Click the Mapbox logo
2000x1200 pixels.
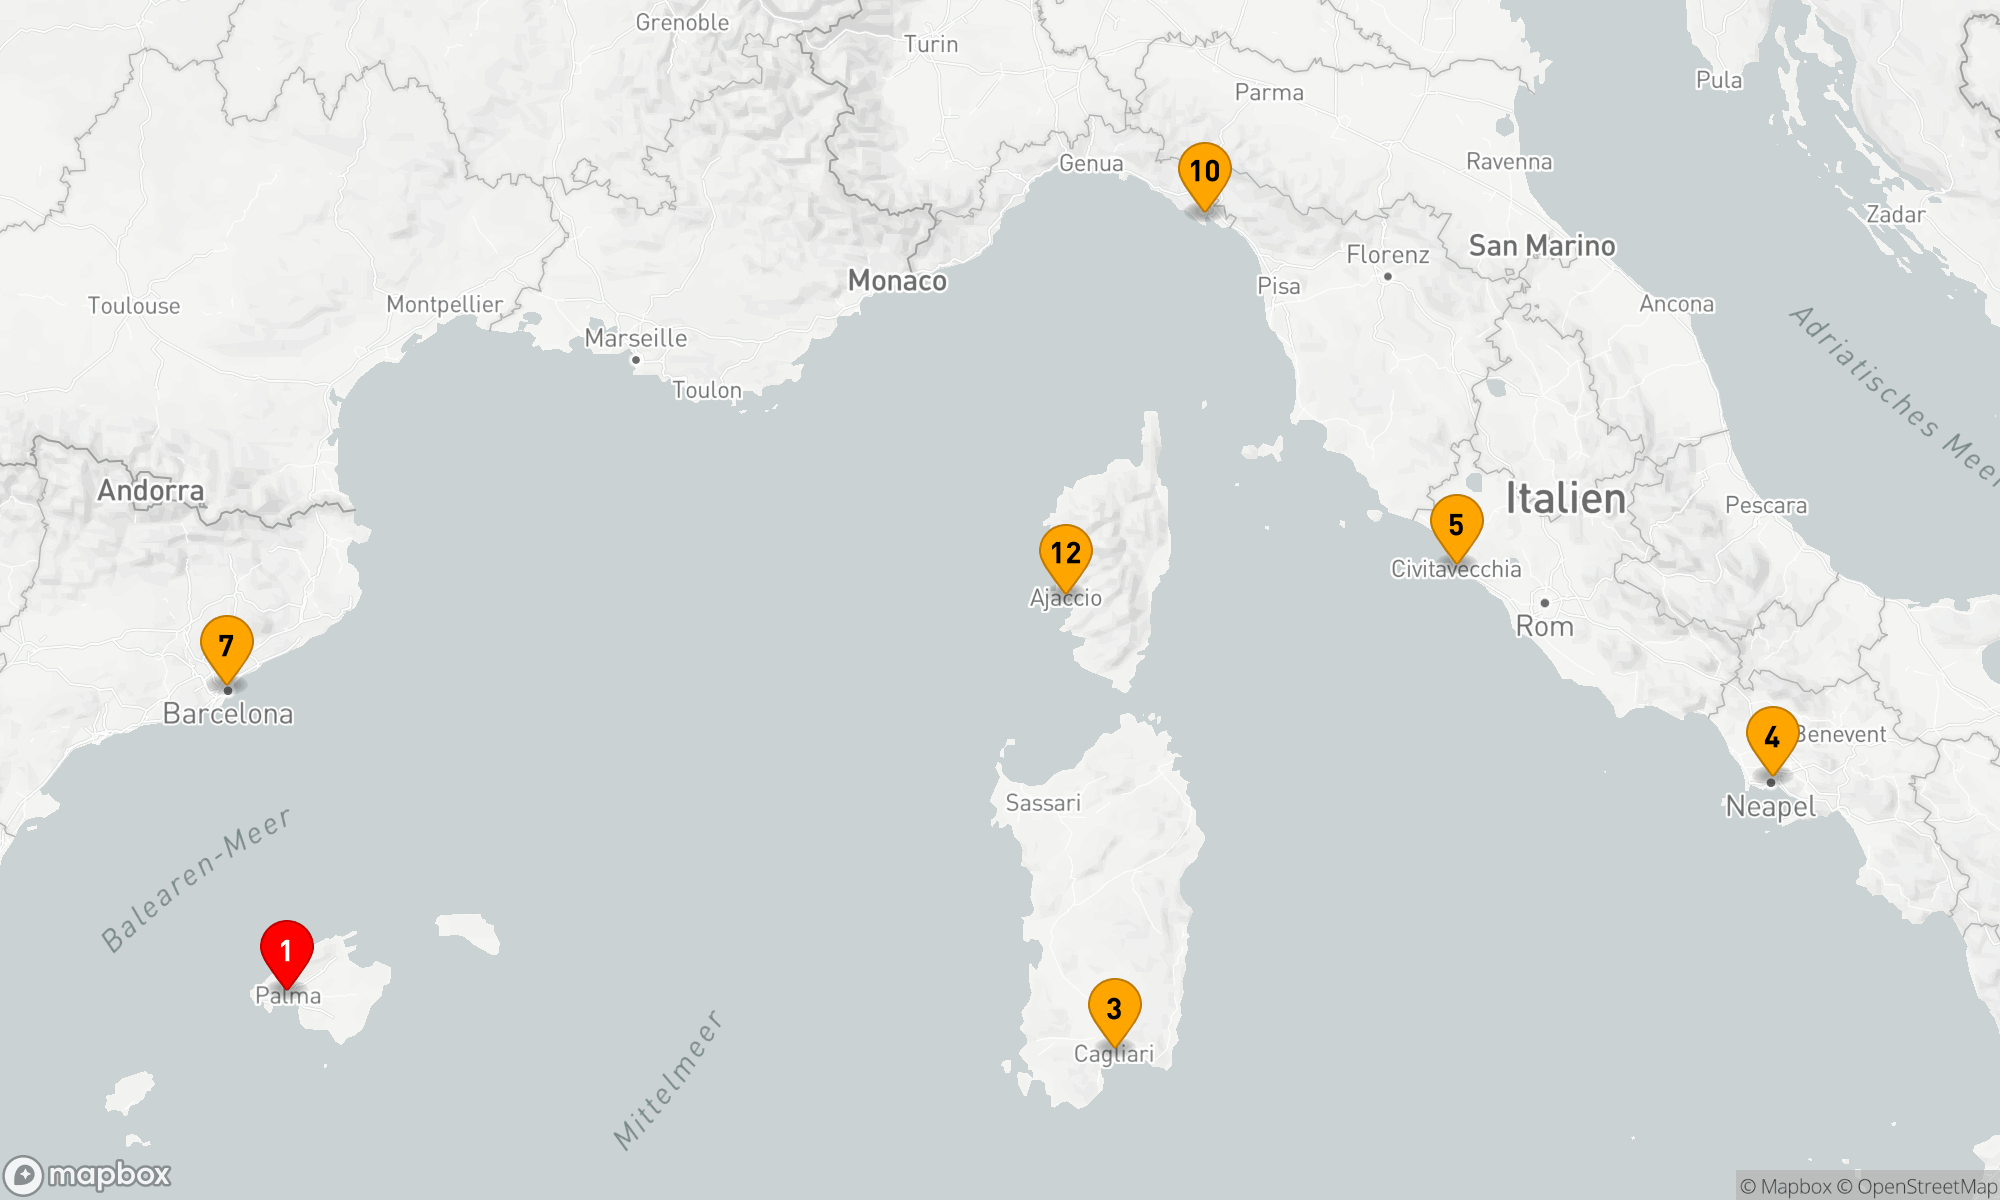[x=88, y=1175]
